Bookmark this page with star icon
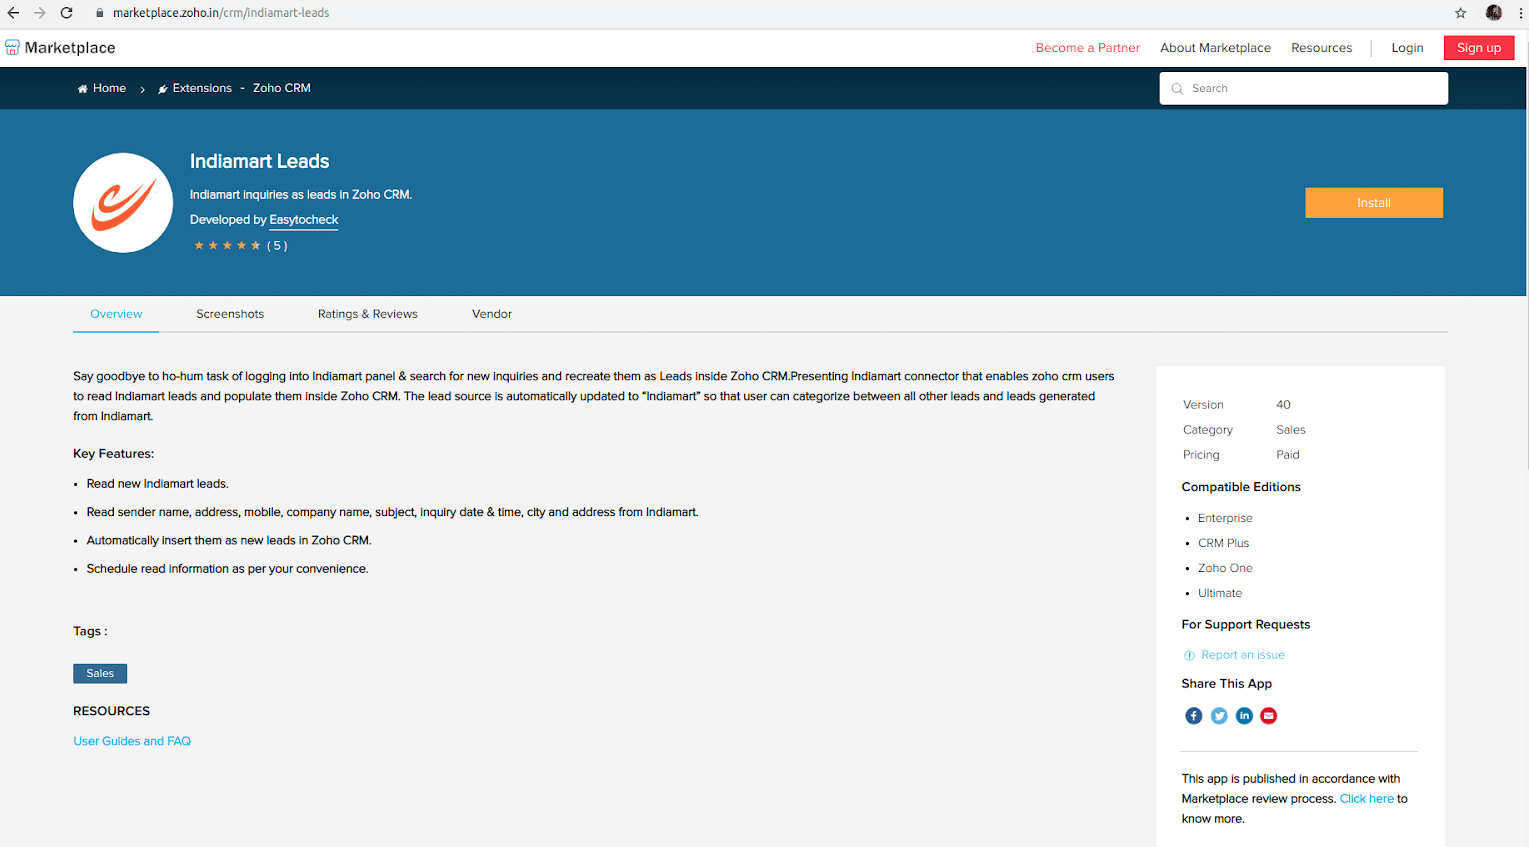Viewport: 1529px width, 847px height. click(x=1461, y=13)
